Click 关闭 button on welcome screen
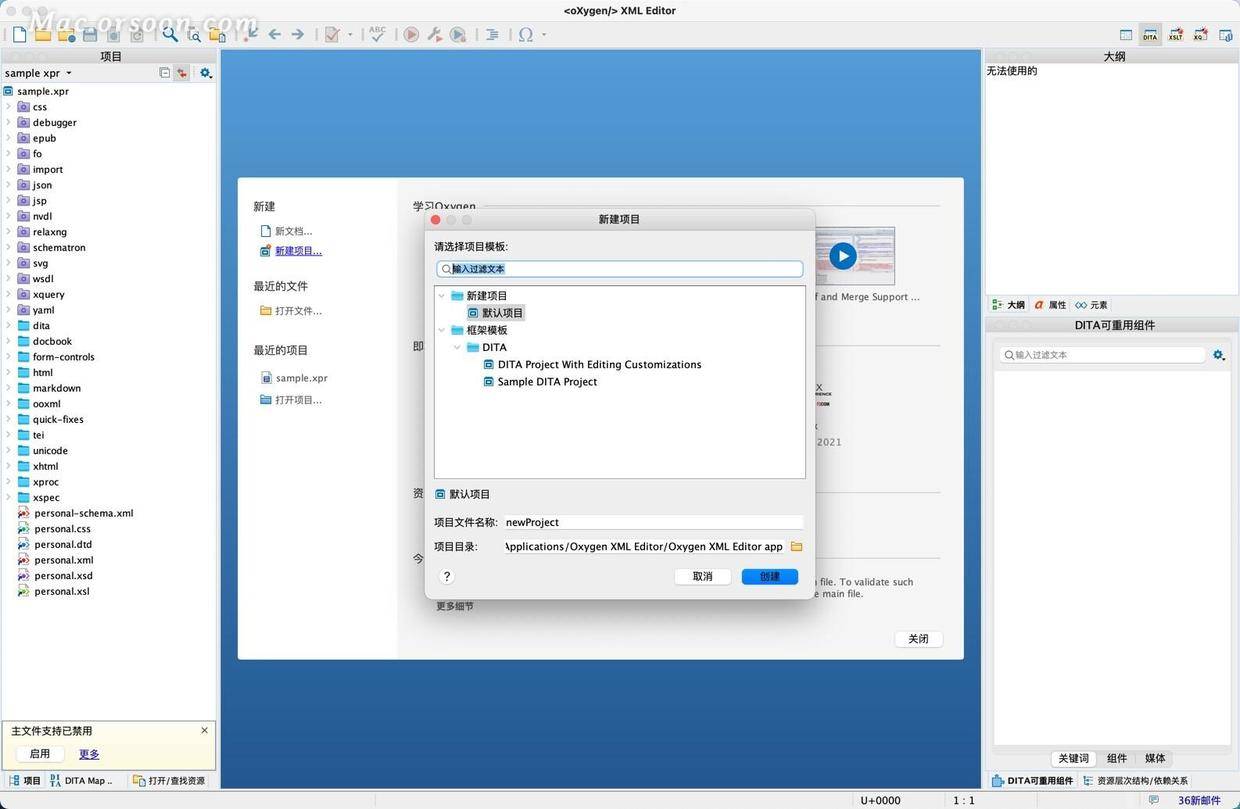 [x=918, y=639]
